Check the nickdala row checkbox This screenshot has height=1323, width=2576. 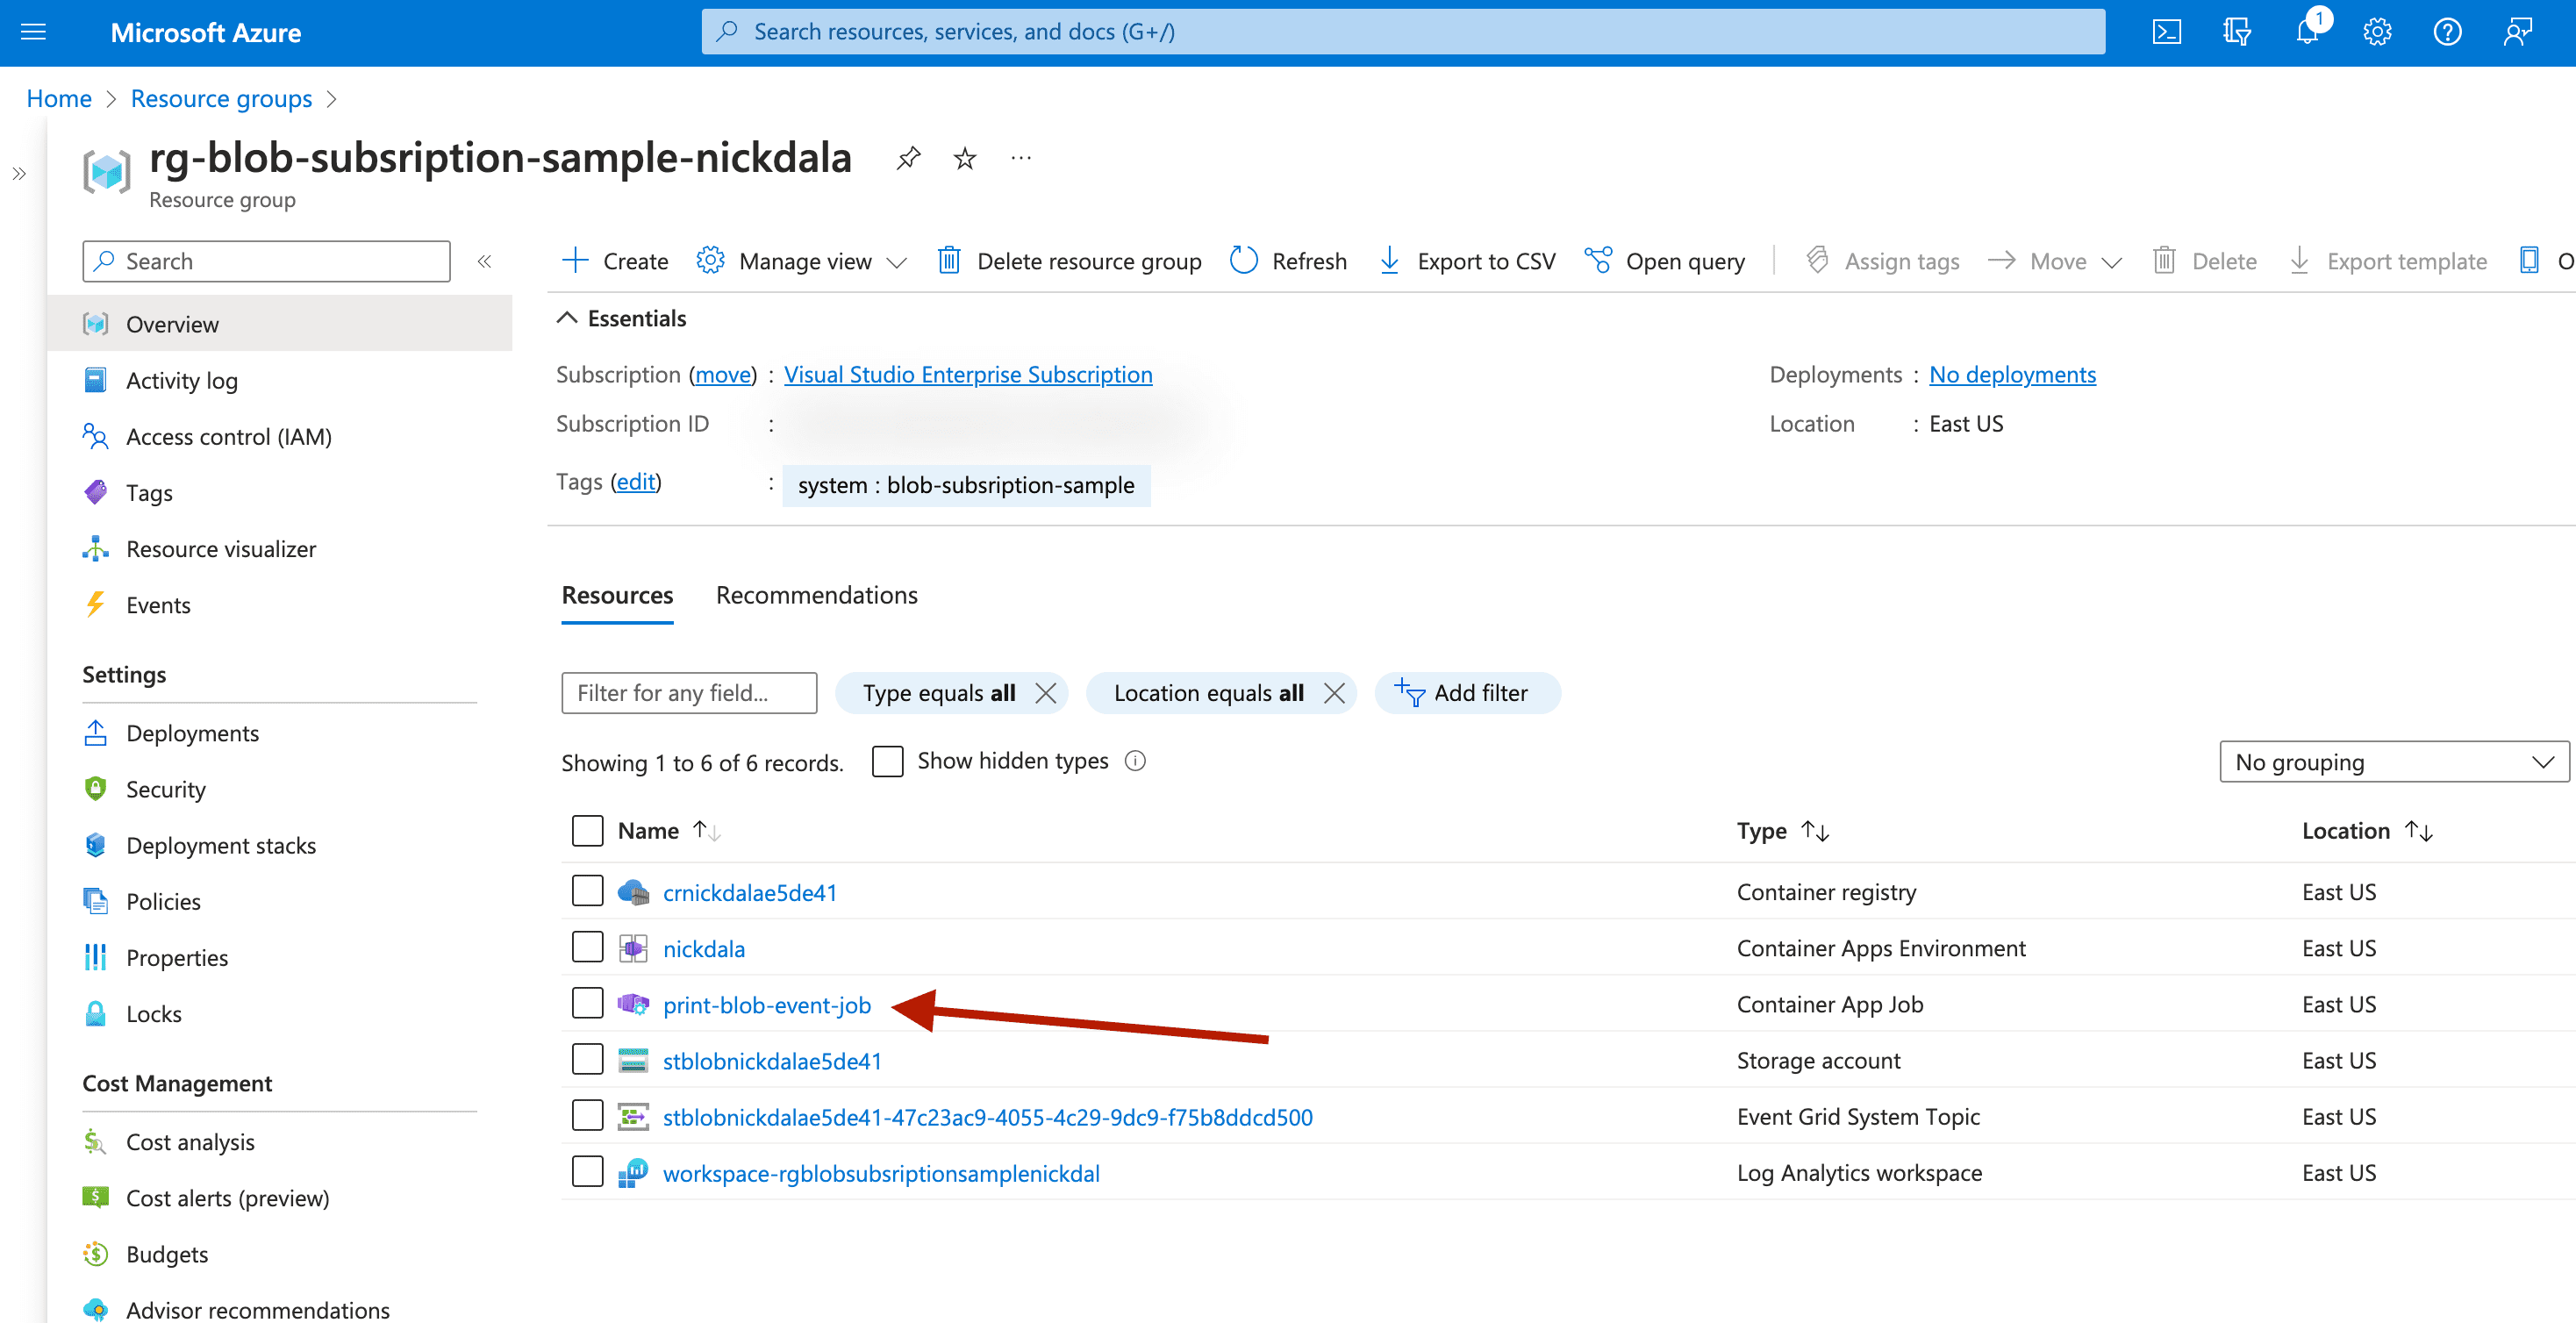click(x=587, y=947)
